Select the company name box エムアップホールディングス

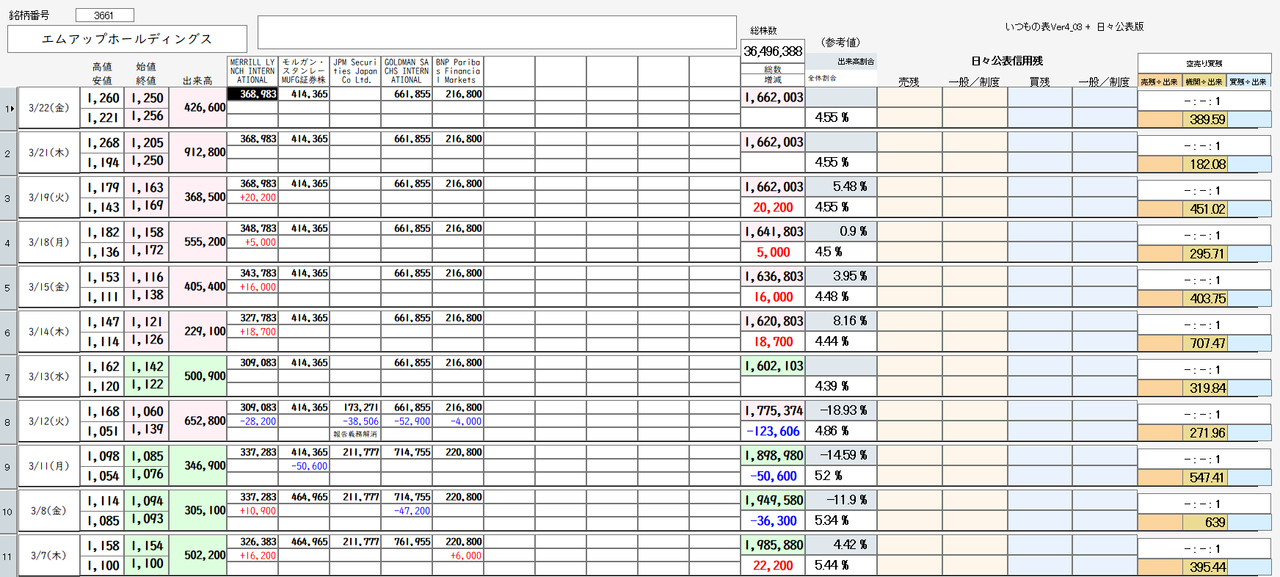tap(127, 39)
